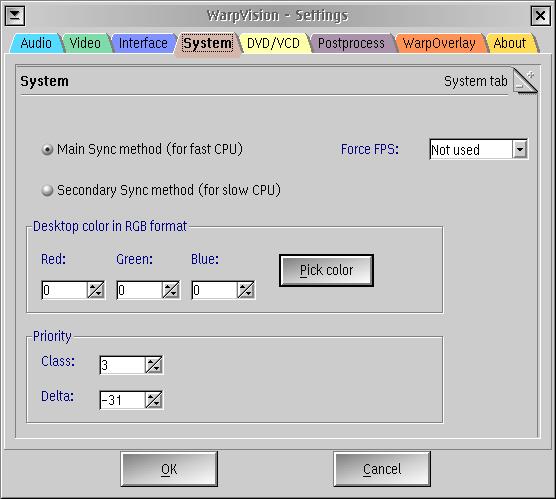
Task: Click the Pick color button
Action: click(x=326, y=270)
